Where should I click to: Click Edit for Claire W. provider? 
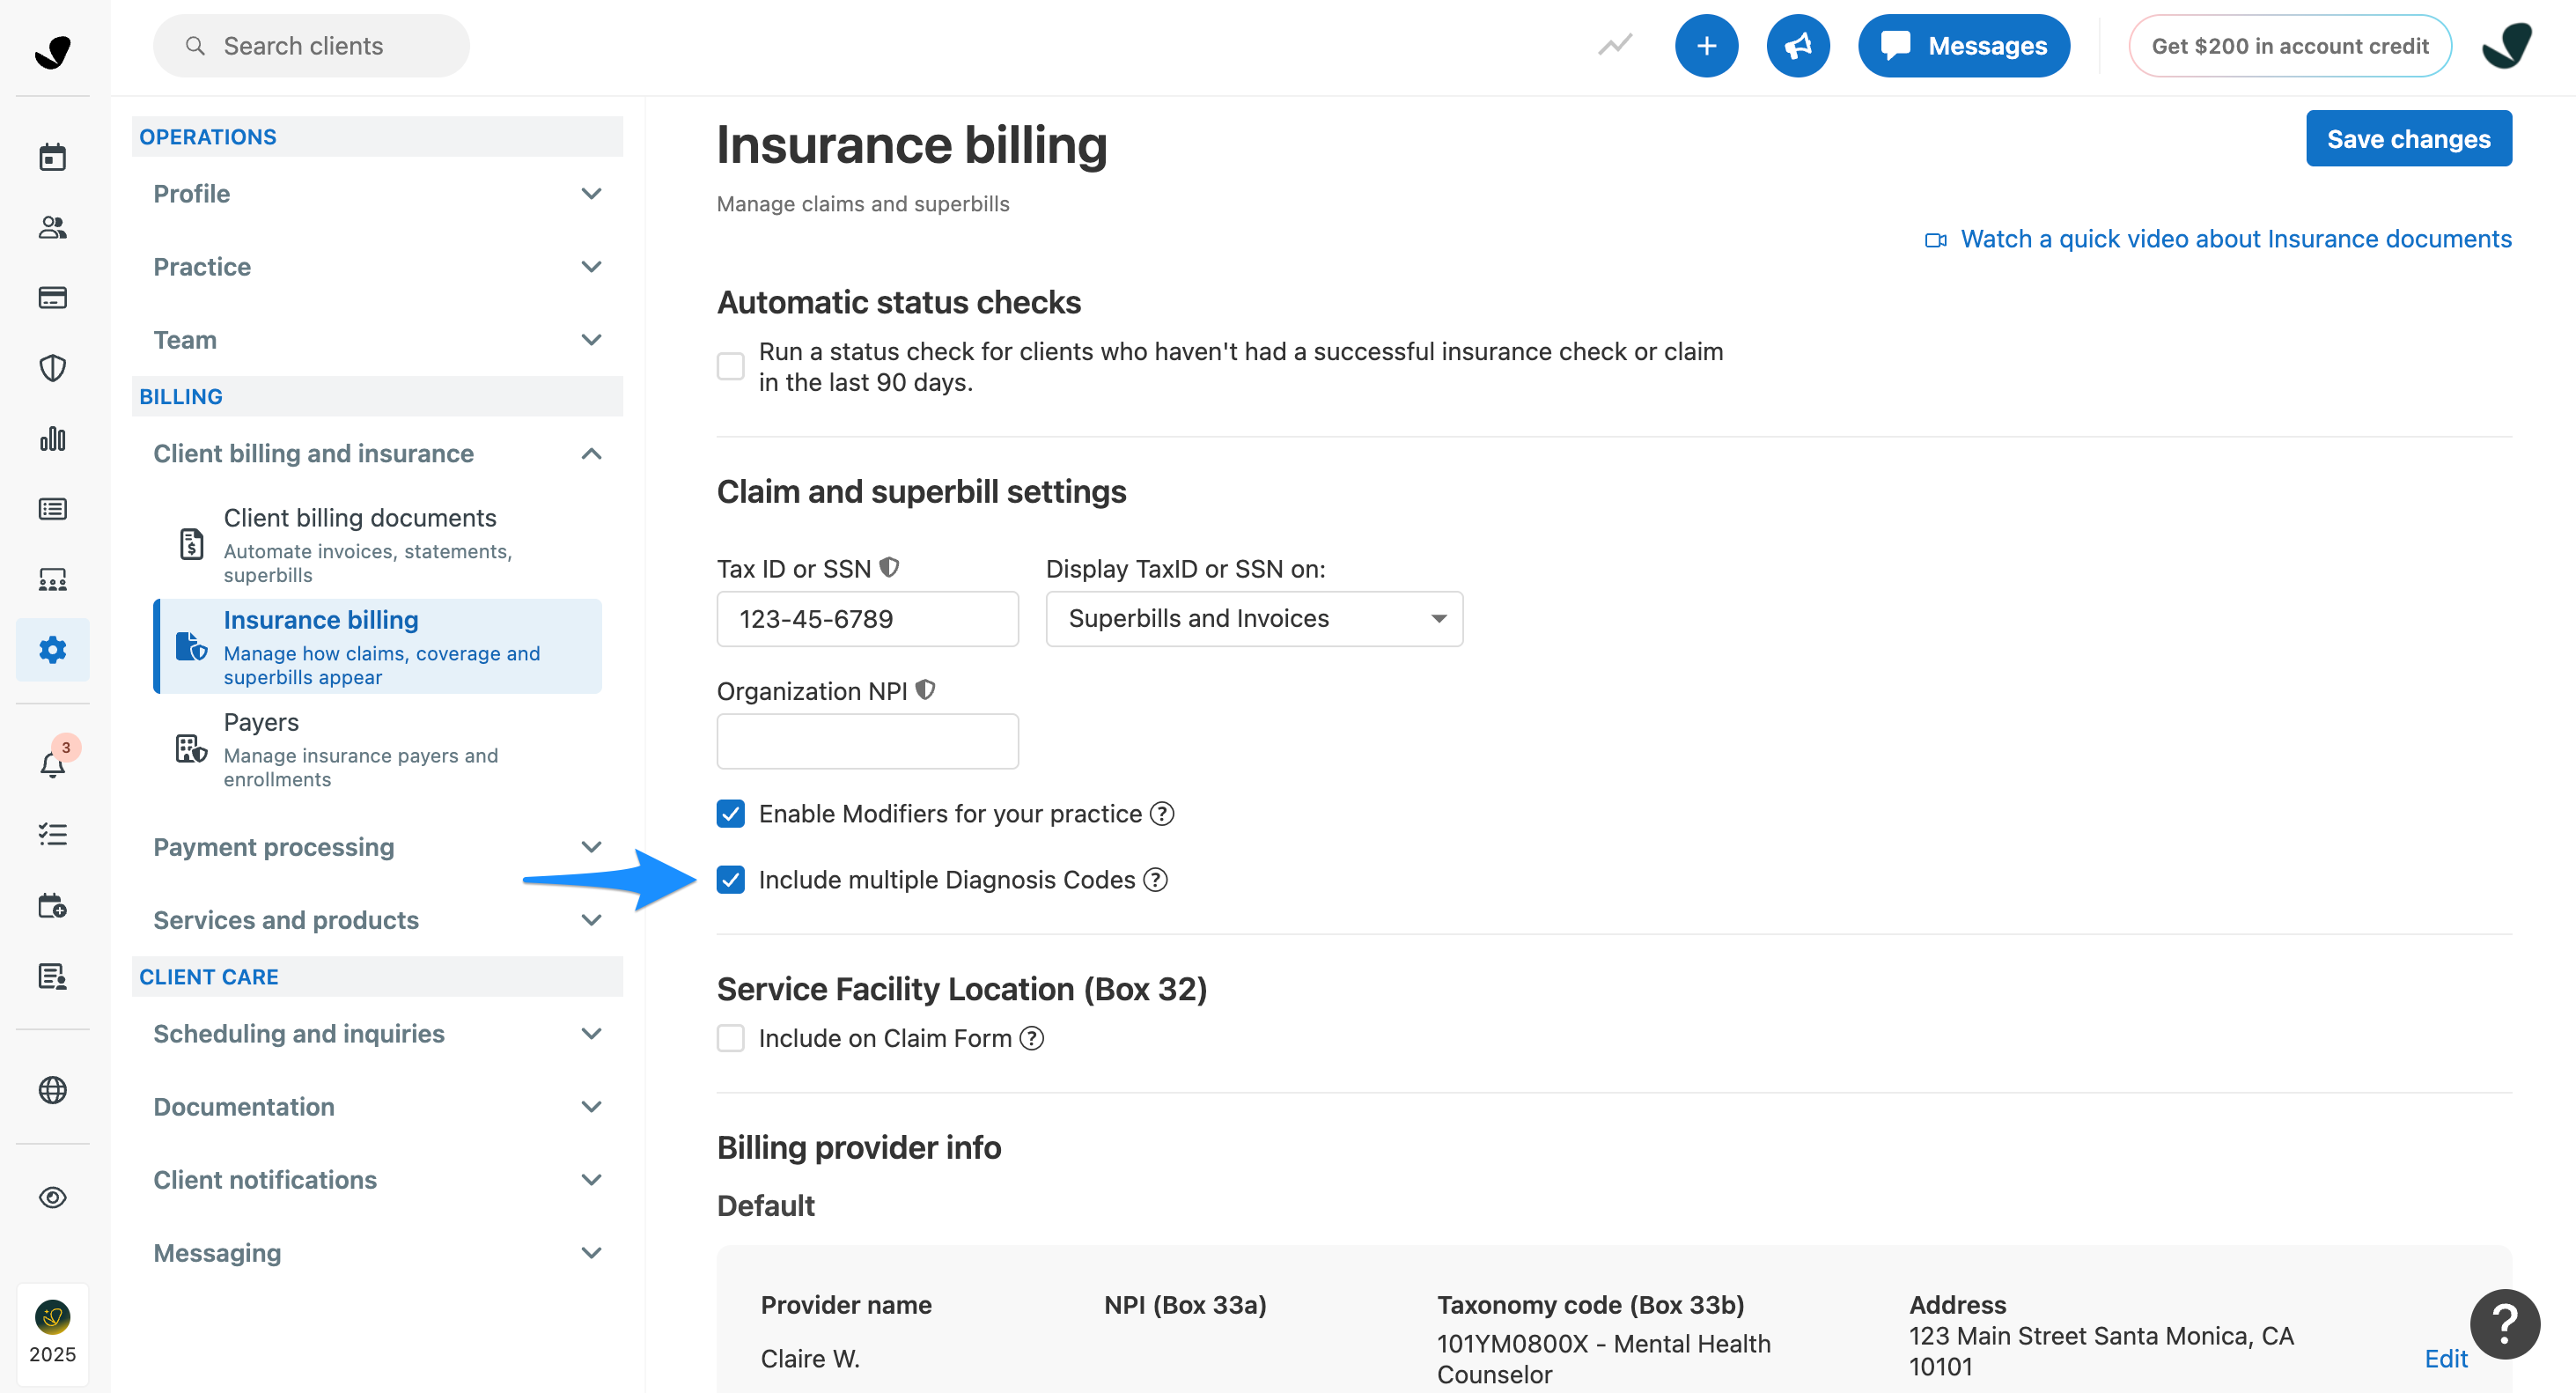click(x=2446, y=1359)
